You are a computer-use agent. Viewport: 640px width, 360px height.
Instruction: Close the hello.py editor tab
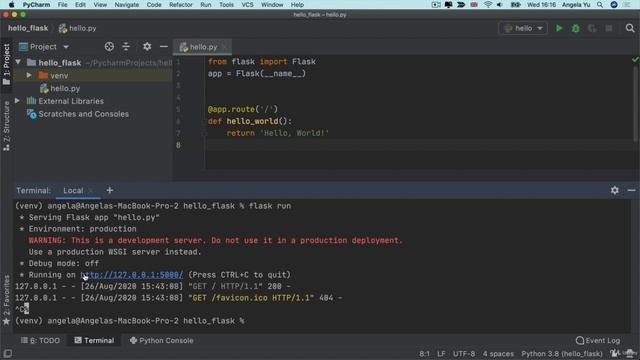coord(224,47)
